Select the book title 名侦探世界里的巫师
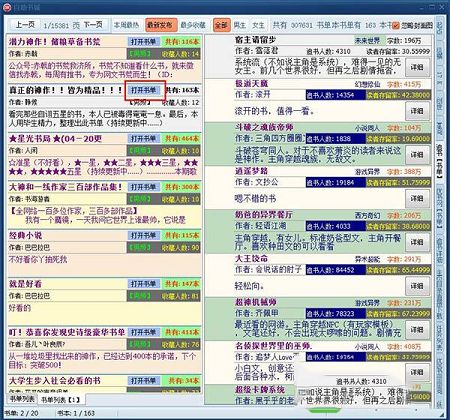Image resolution: width=450 pixels, height=420 pixels. click(x=273, y=346)
